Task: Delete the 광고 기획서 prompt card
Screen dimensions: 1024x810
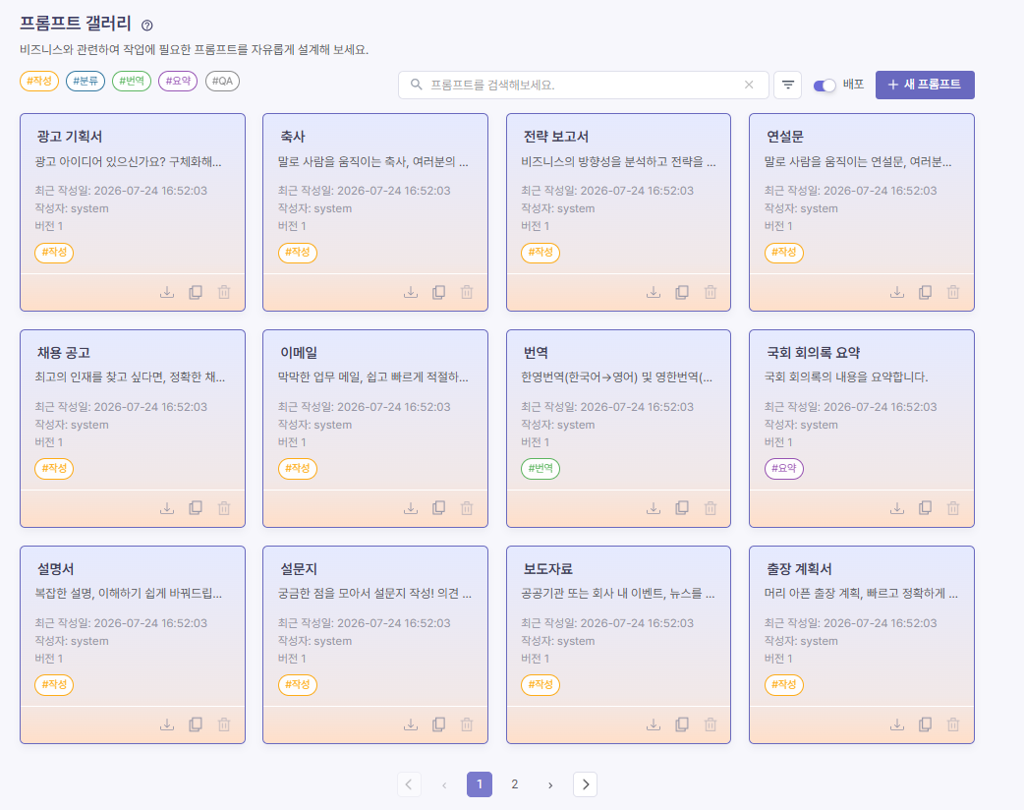Action: pyautogui.click(x=224, y=292)
